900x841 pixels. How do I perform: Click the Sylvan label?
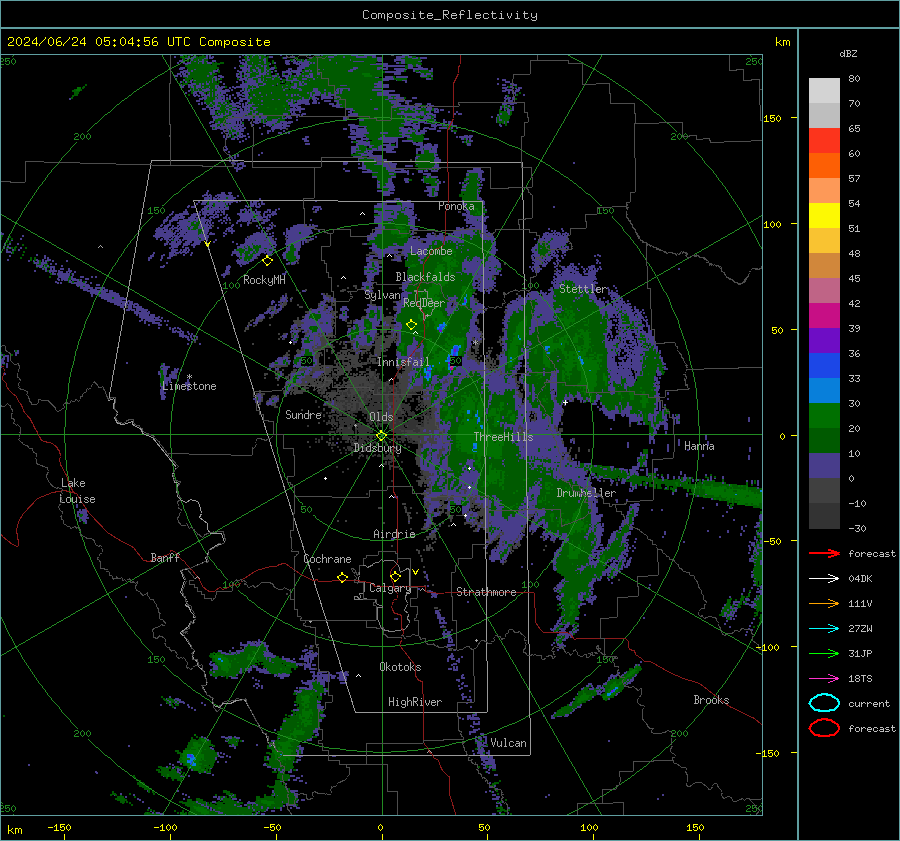(x=382, y=295)
